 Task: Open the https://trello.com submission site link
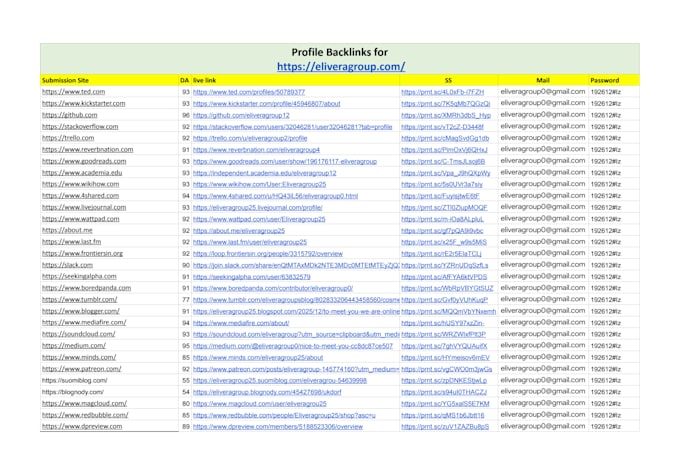(x=68, y=138)
